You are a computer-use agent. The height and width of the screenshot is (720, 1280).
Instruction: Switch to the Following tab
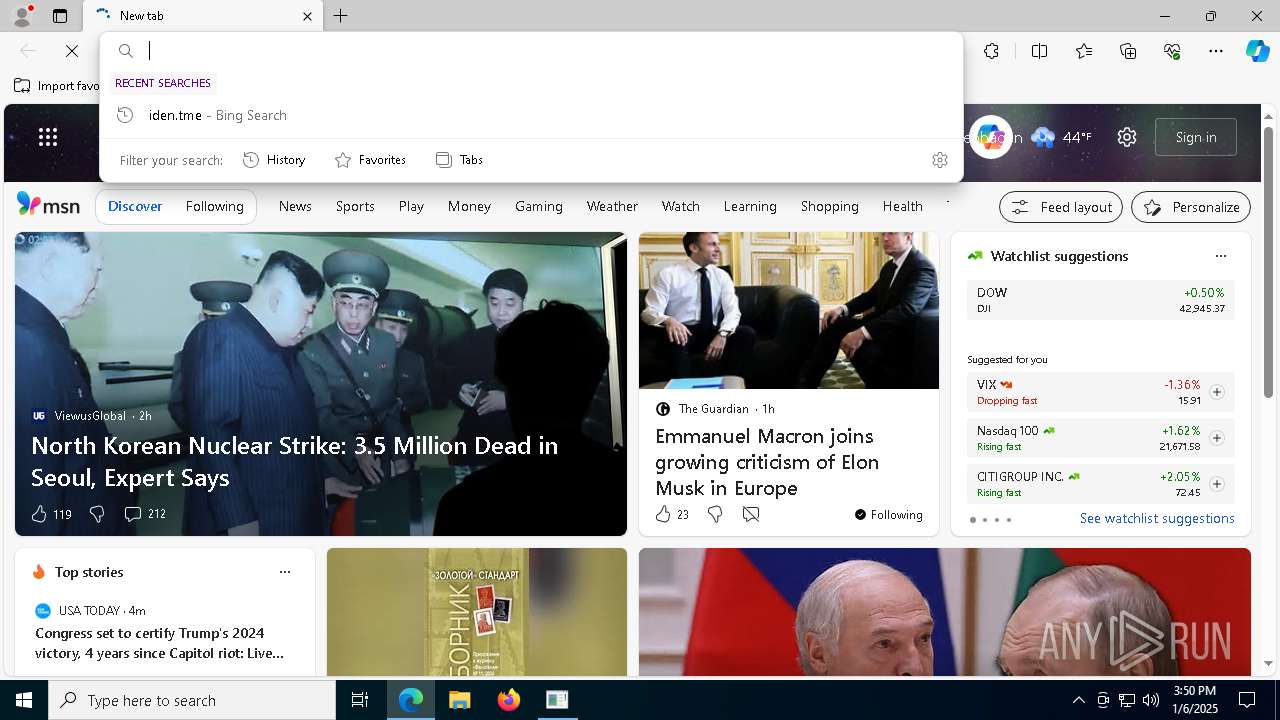tap(215, 206)
